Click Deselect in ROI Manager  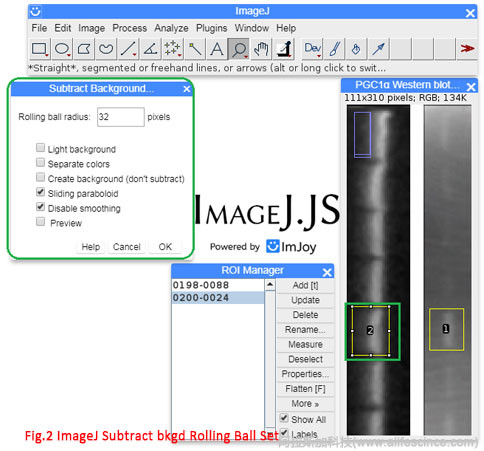tap(305, 359)
